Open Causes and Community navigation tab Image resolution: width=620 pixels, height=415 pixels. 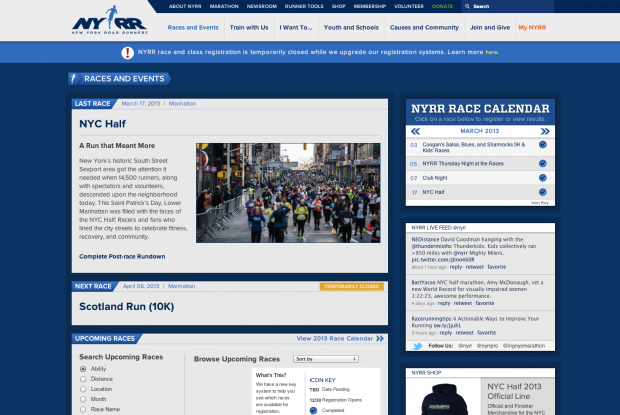tap(424, 28)
